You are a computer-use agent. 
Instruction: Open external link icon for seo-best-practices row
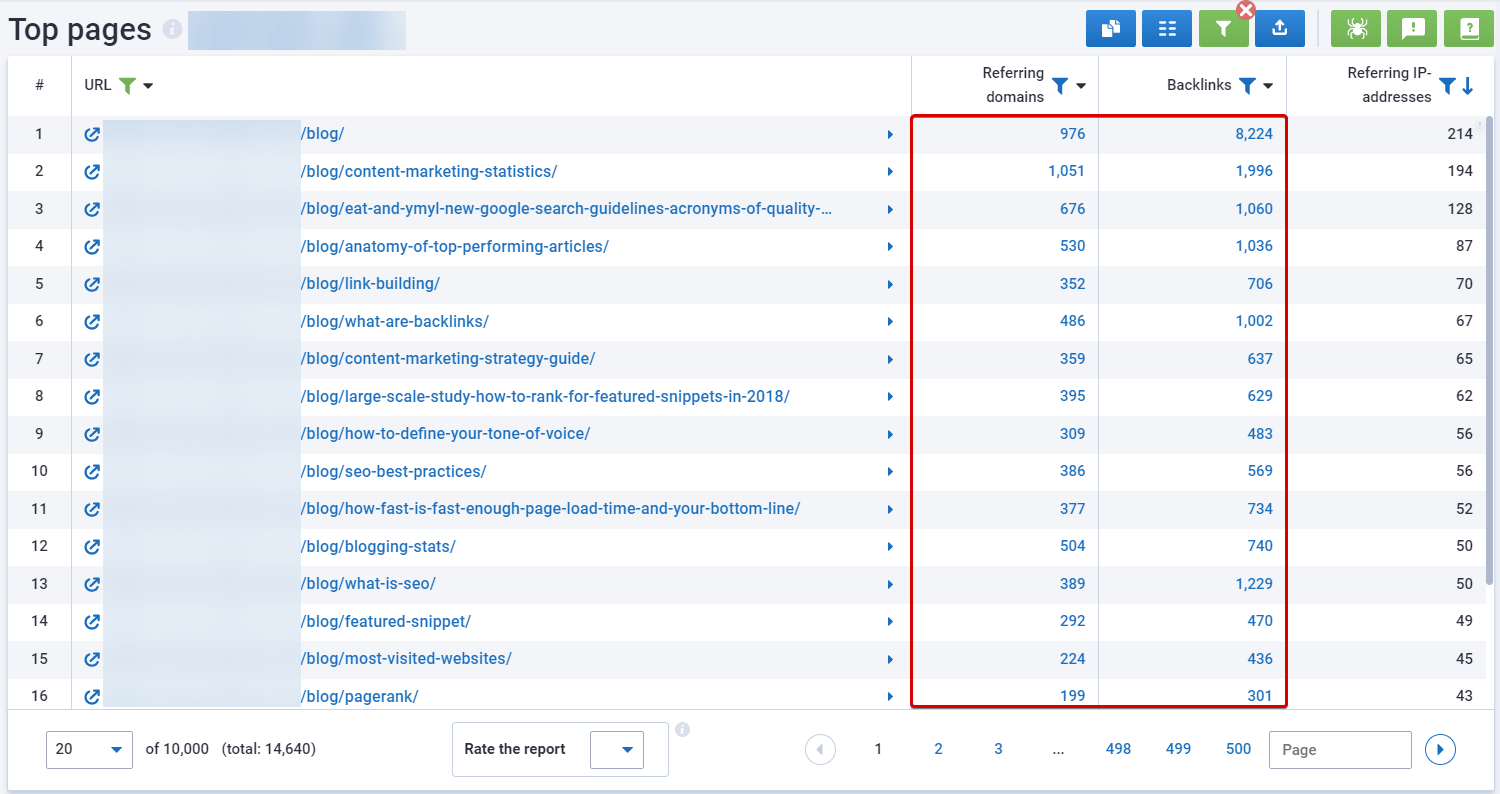click(92, 472)
